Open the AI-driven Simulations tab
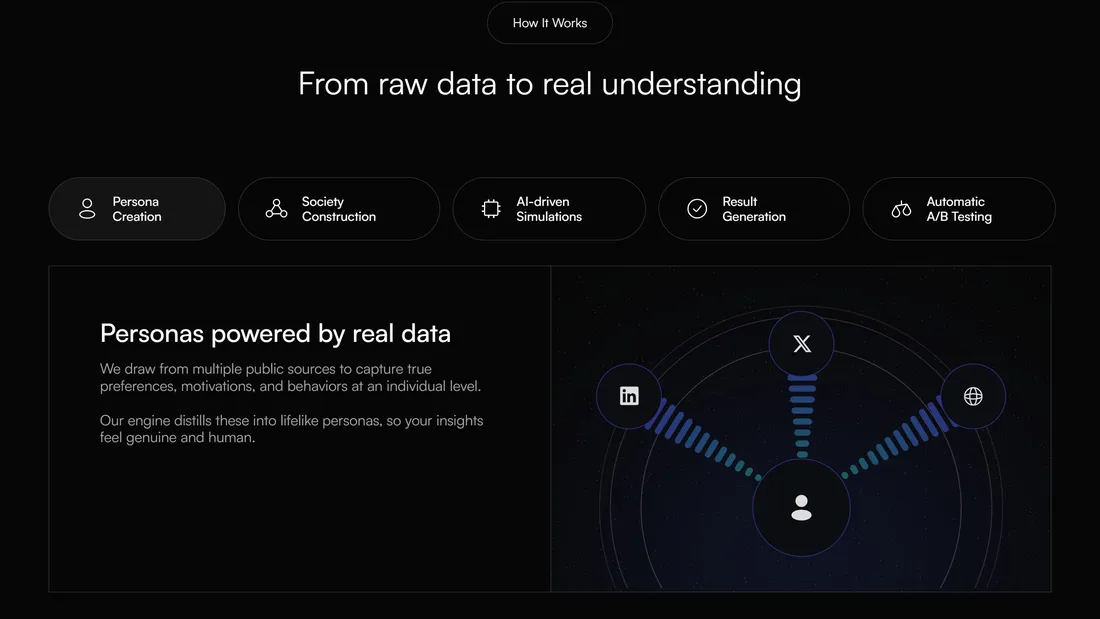The height and width of the screenshot is (619, 1100). tap(549, 209)
